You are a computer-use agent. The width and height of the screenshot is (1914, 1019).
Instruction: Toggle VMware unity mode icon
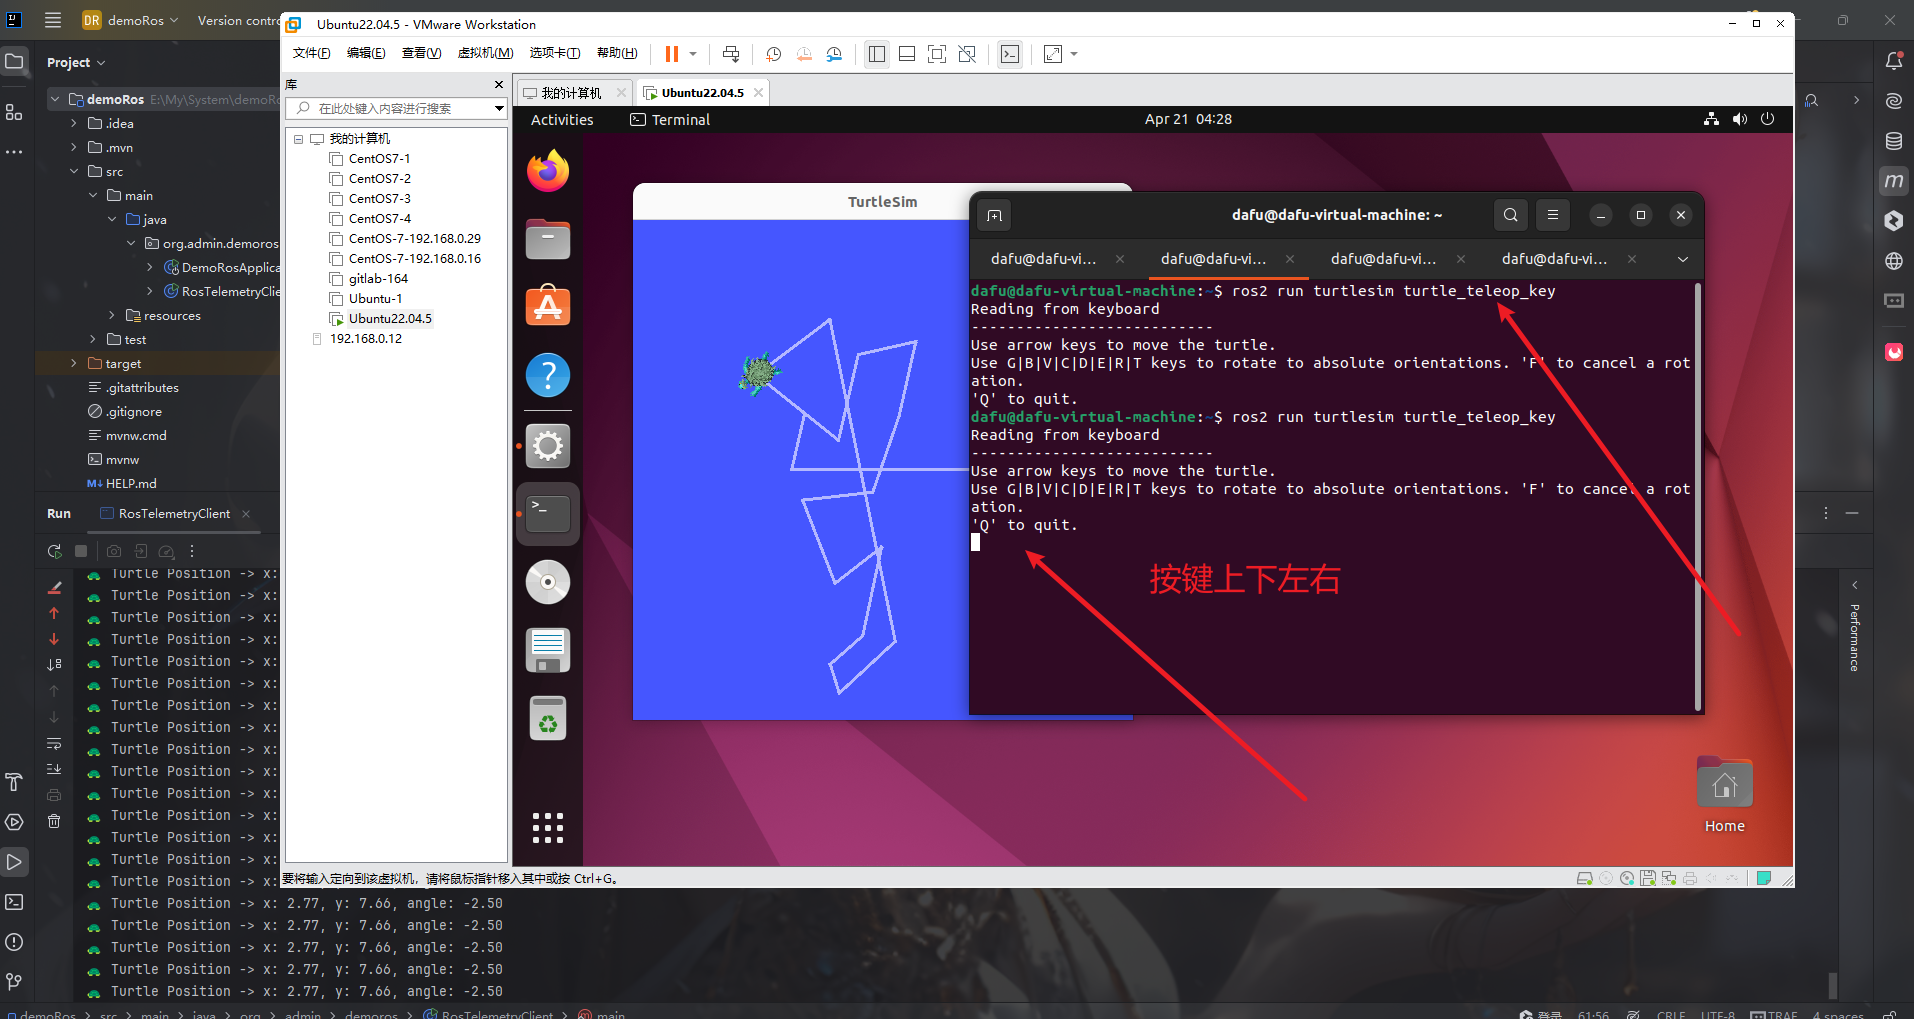click(x=967, y=54)
